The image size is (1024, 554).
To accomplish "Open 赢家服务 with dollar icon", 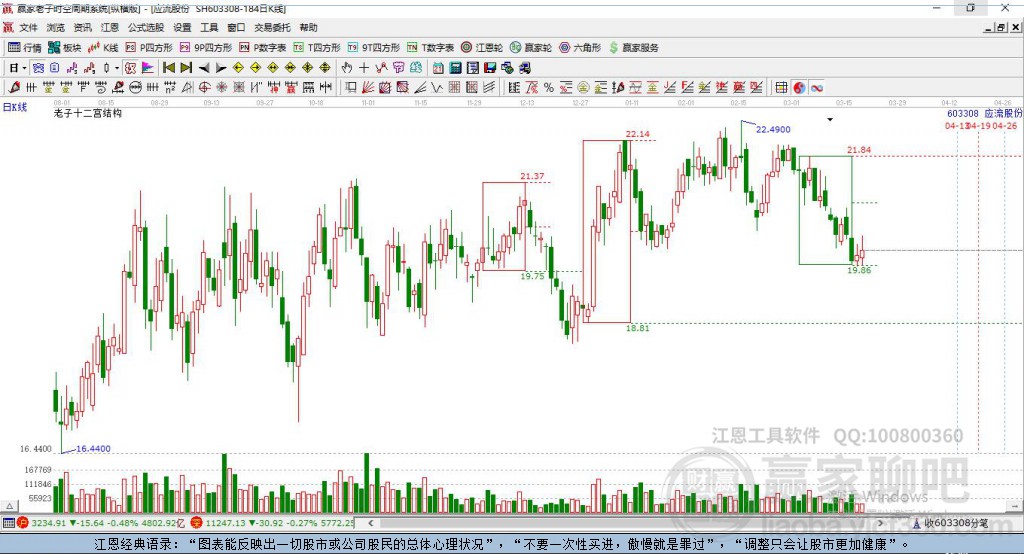I will 633,48.
